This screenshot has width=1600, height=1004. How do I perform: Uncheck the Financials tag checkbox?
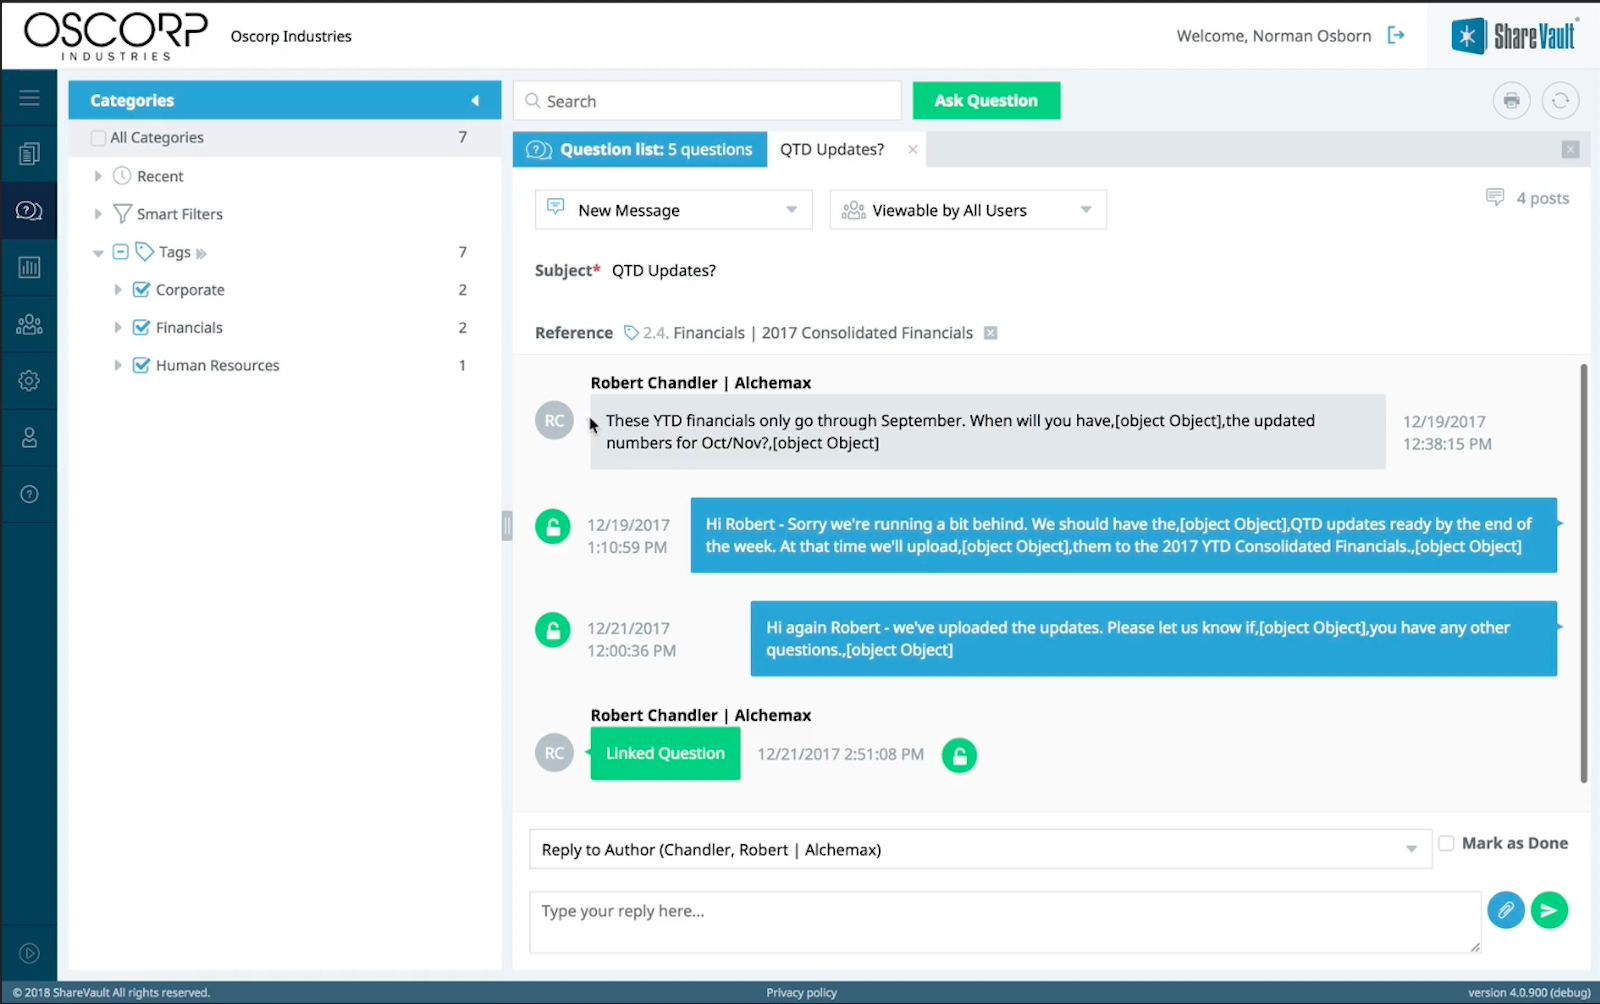pyautogui.click(x=141, y=327)
